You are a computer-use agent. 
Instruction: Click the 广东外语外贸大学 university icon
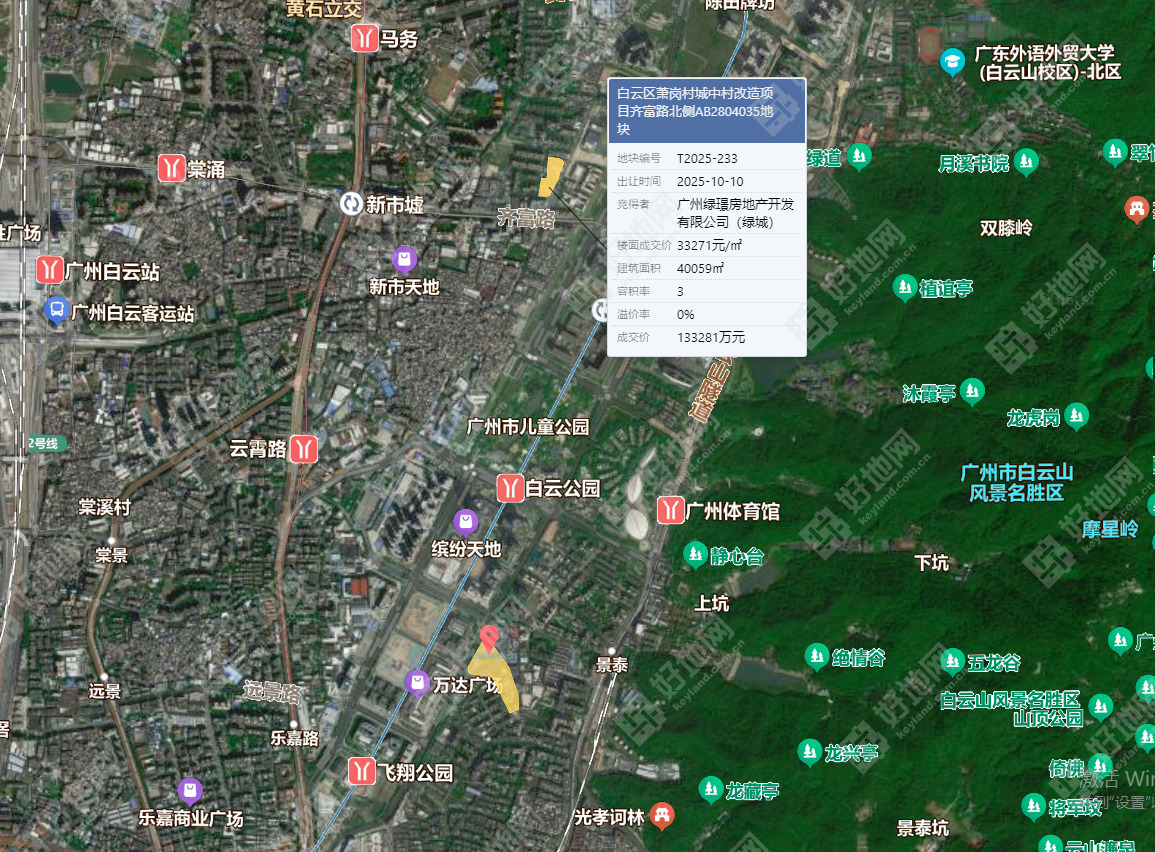(953, 61)
